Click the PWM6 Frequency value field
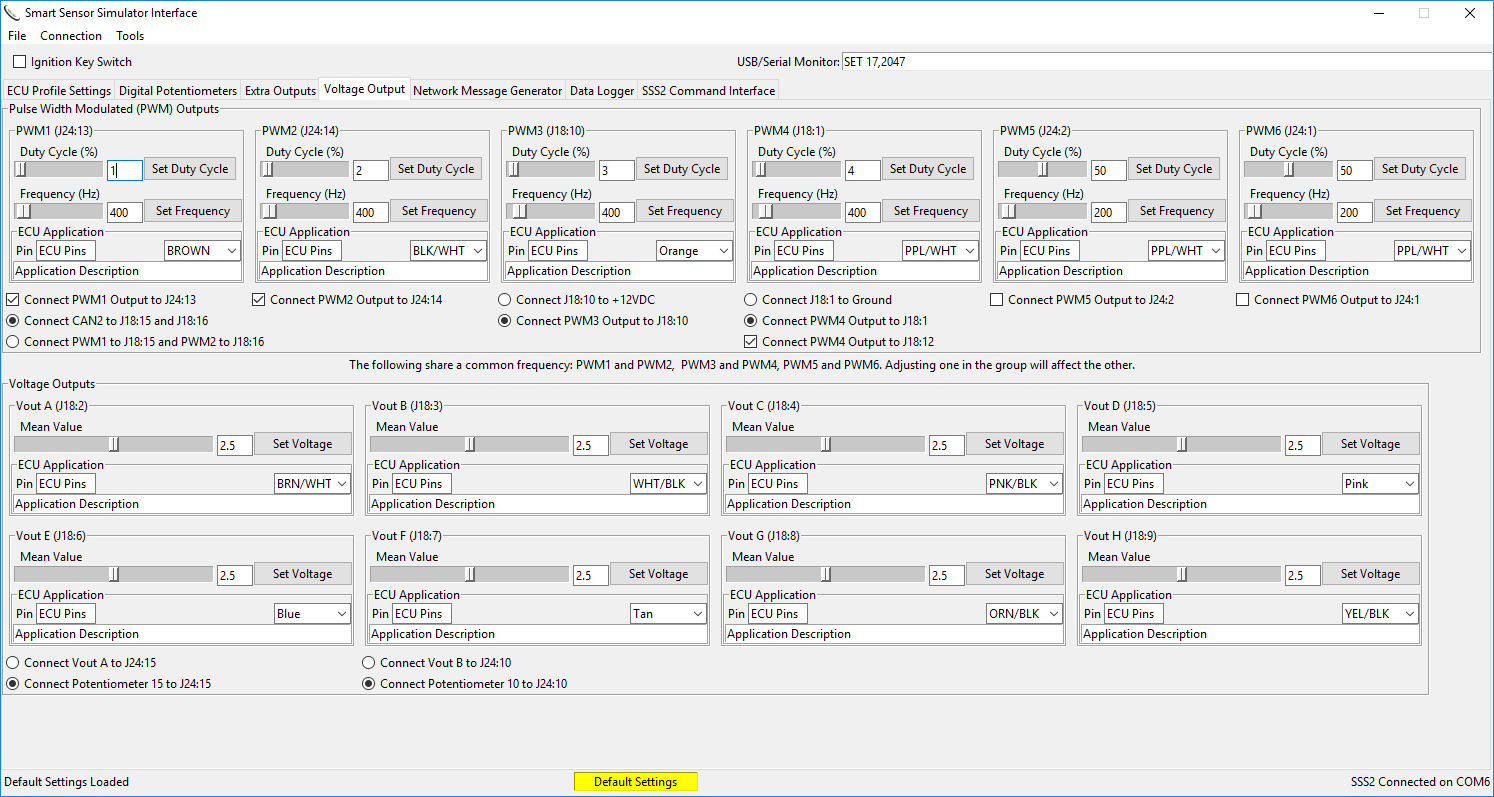 tap(1355, 213)
